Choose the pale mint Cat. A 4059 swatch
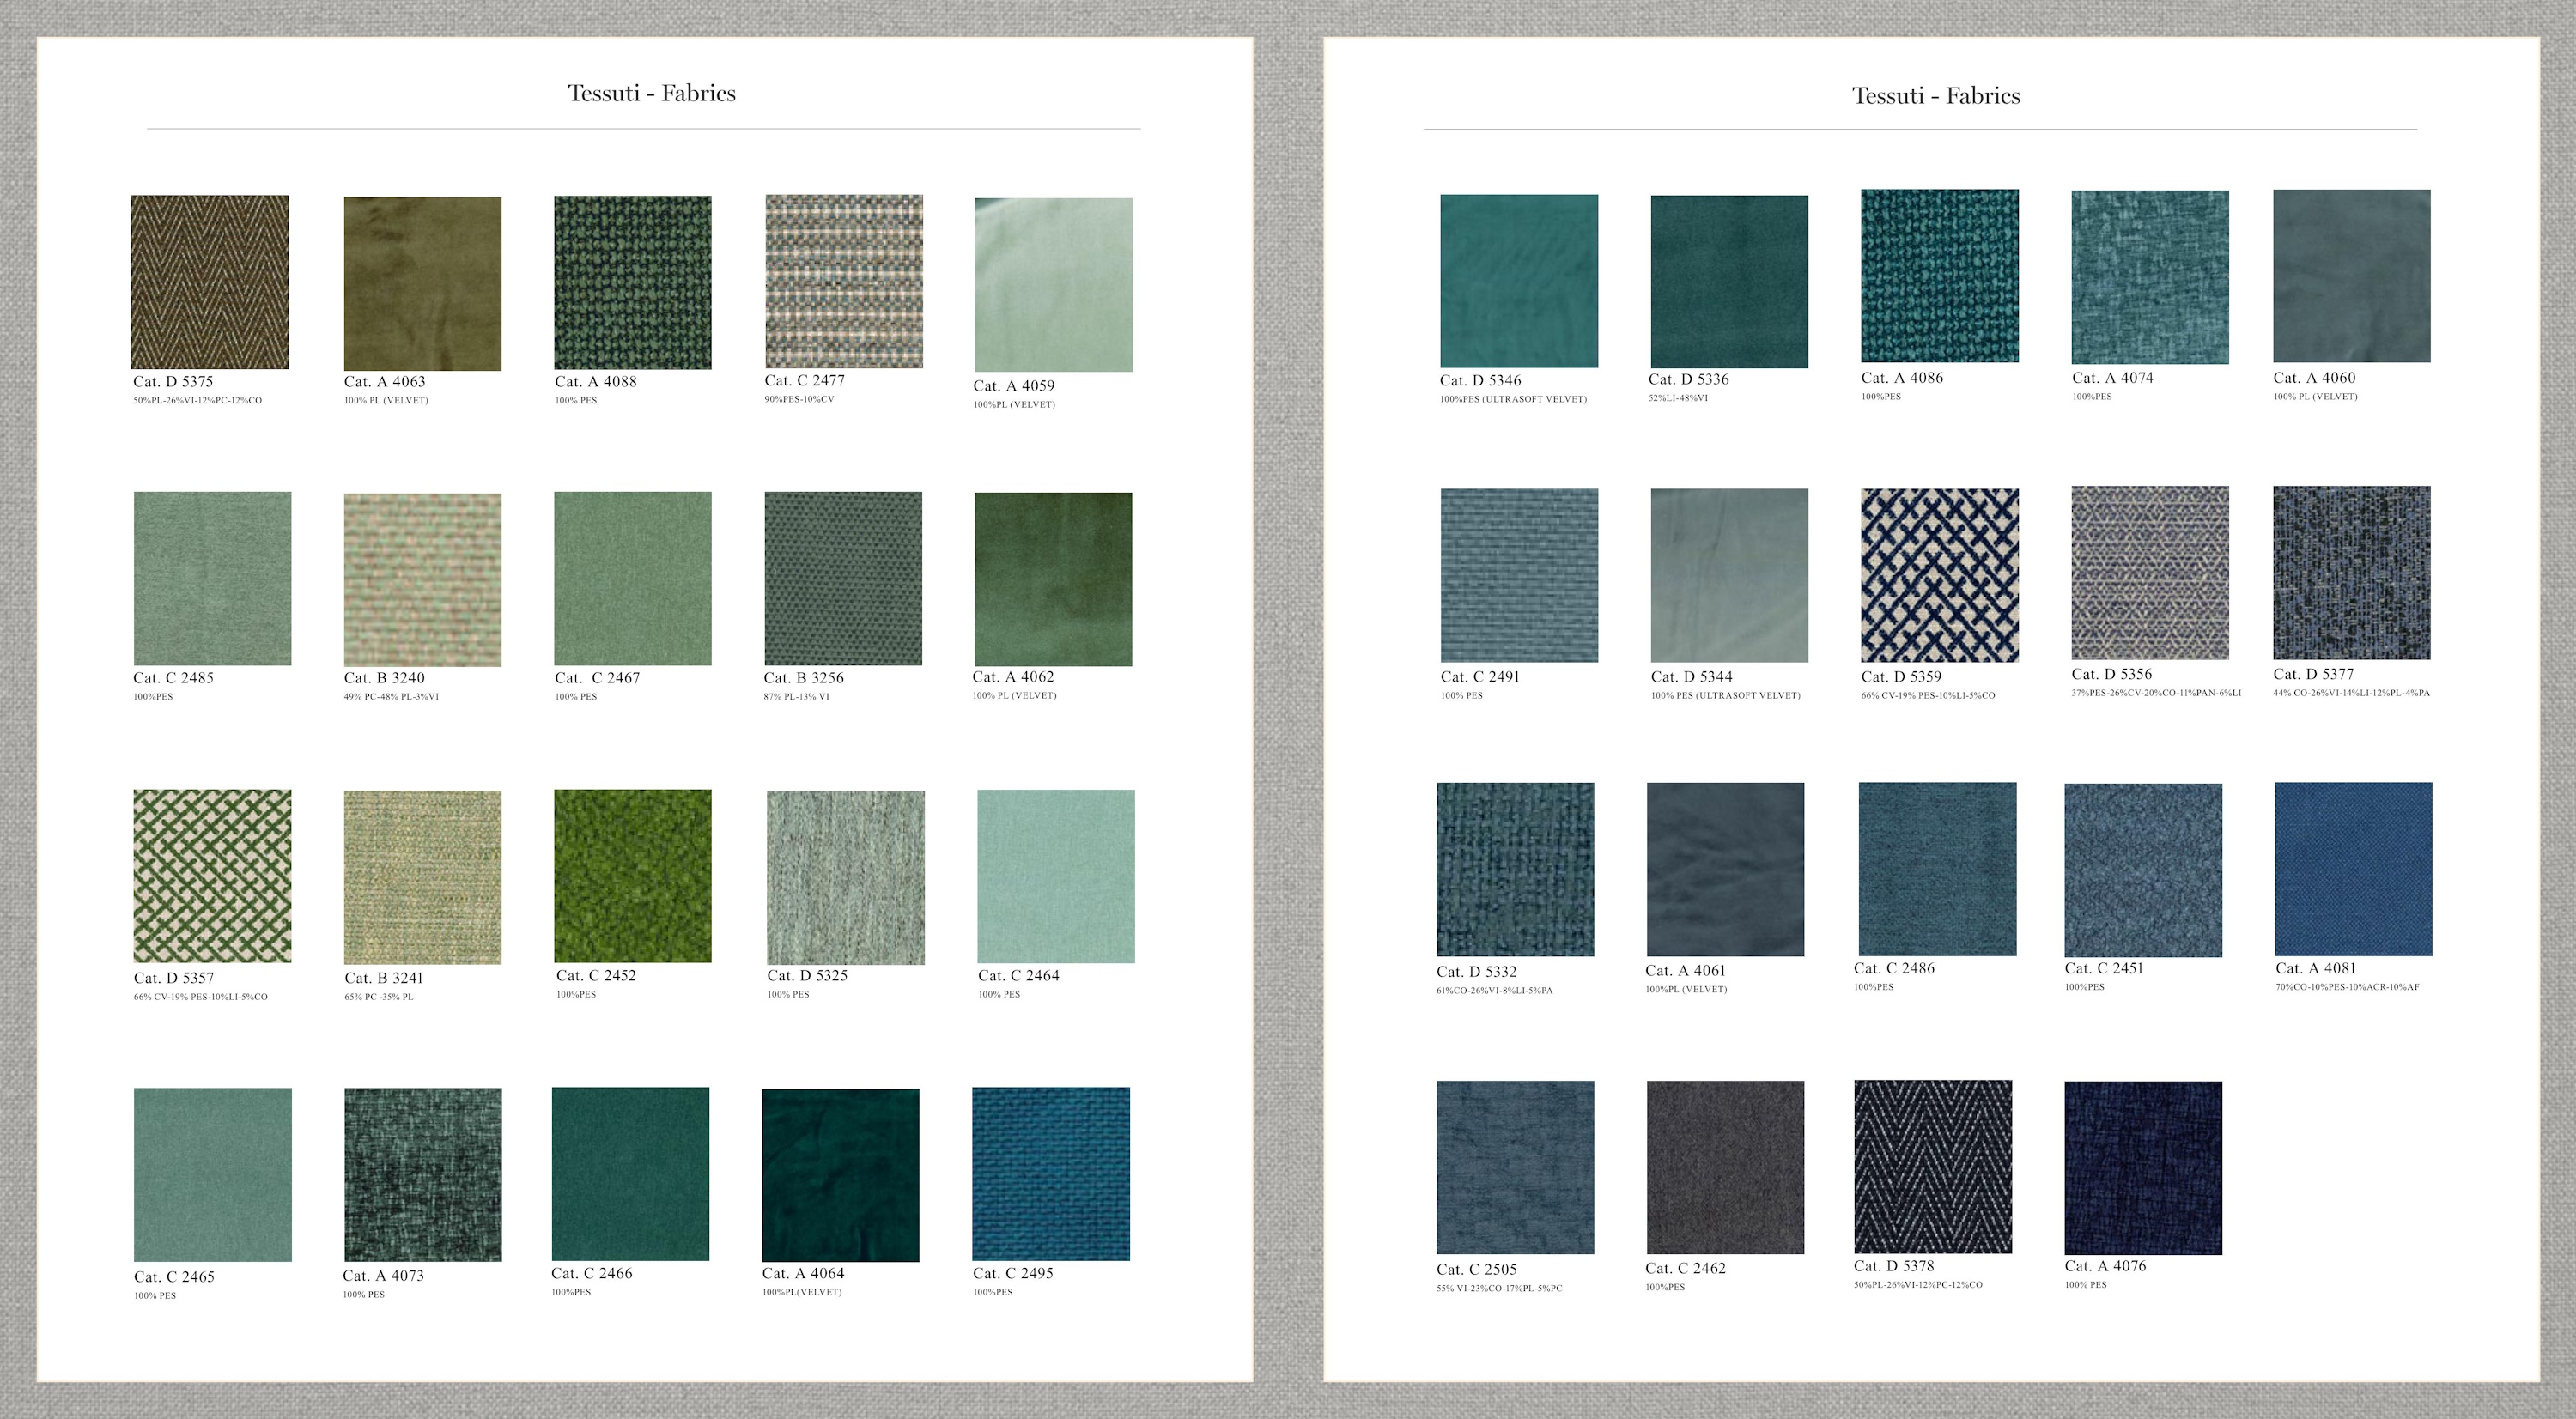 1053,284
